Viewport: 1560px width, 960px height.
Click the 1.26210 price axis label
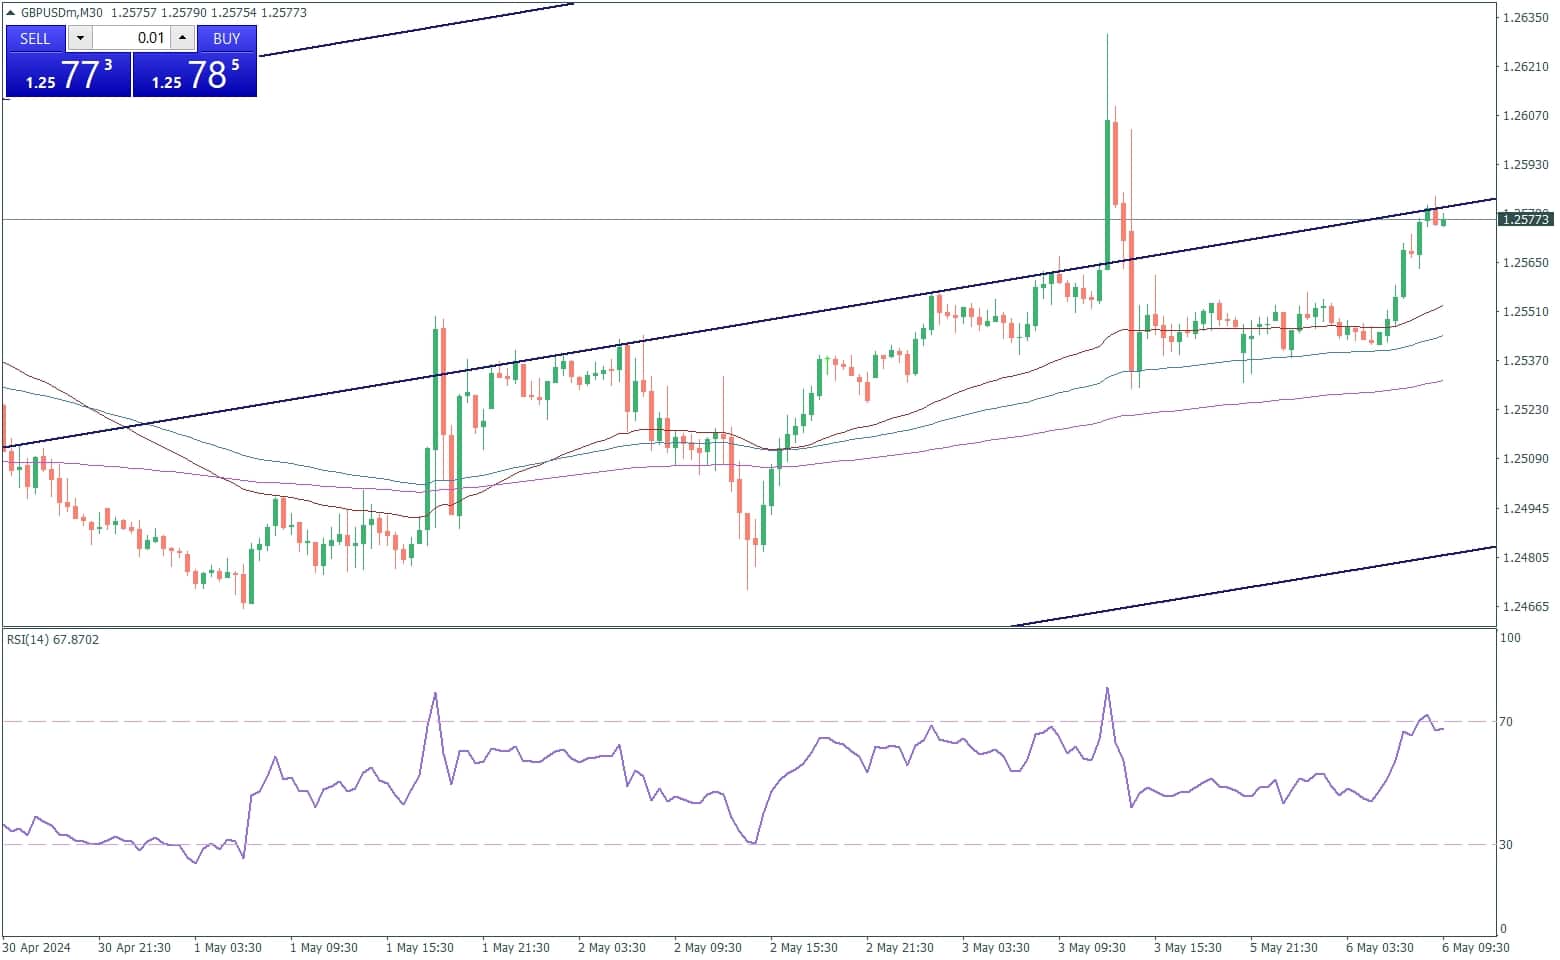pyautogui.click(x=1526, y=67)
